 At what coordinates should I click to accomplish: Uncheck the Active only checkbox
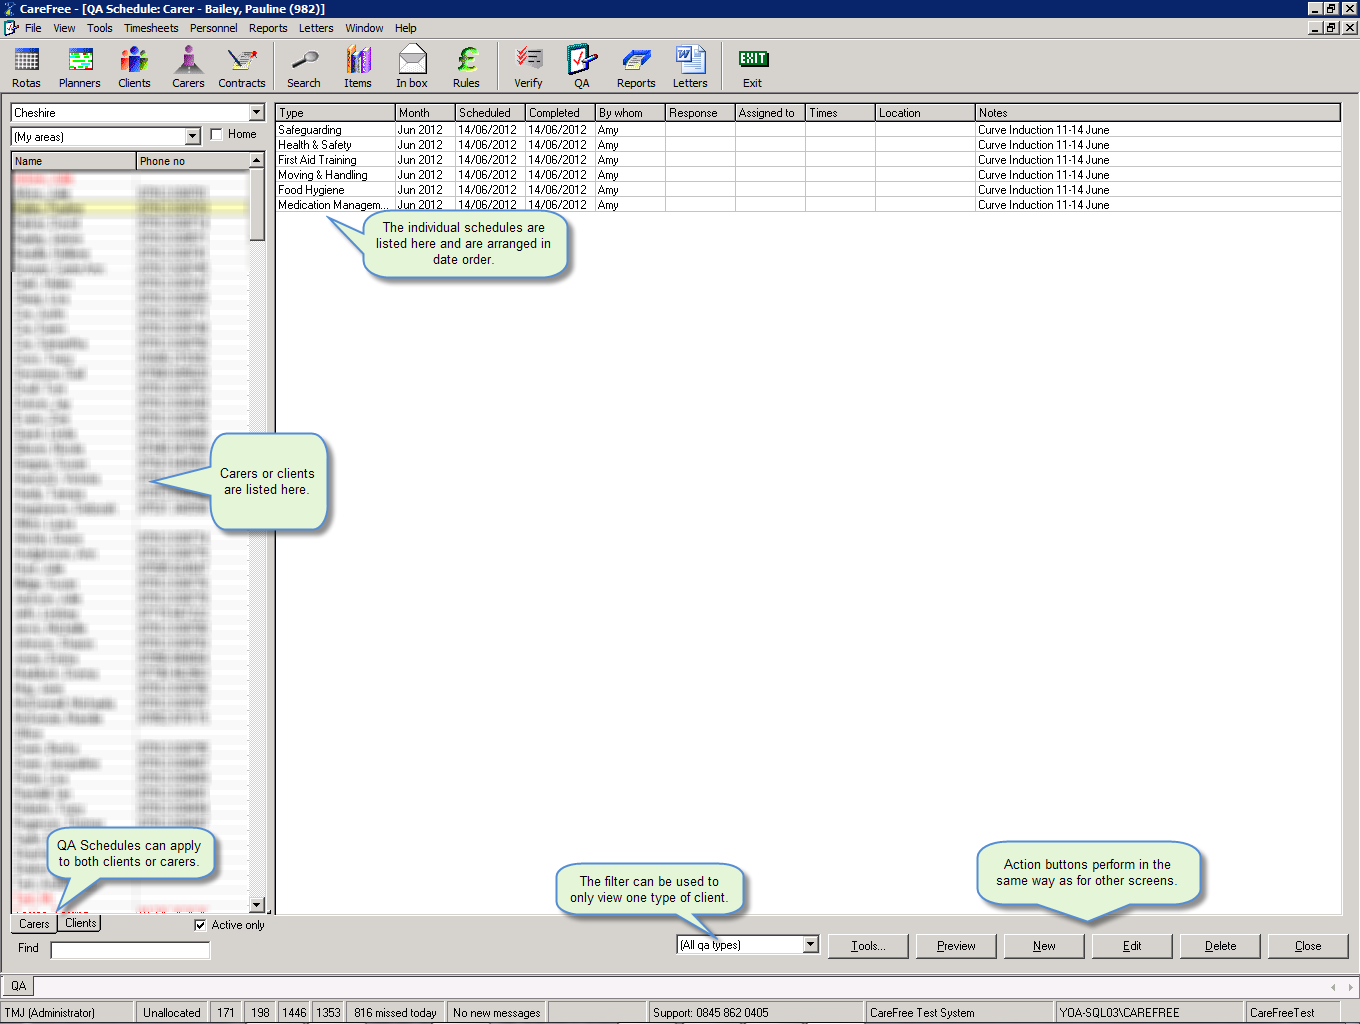click(x=200, y=925)
